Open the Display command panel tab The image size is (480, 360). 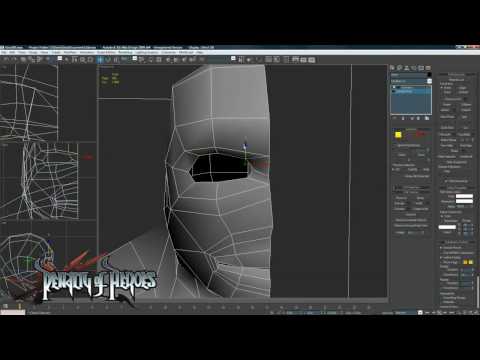click(x=421, y=68)
